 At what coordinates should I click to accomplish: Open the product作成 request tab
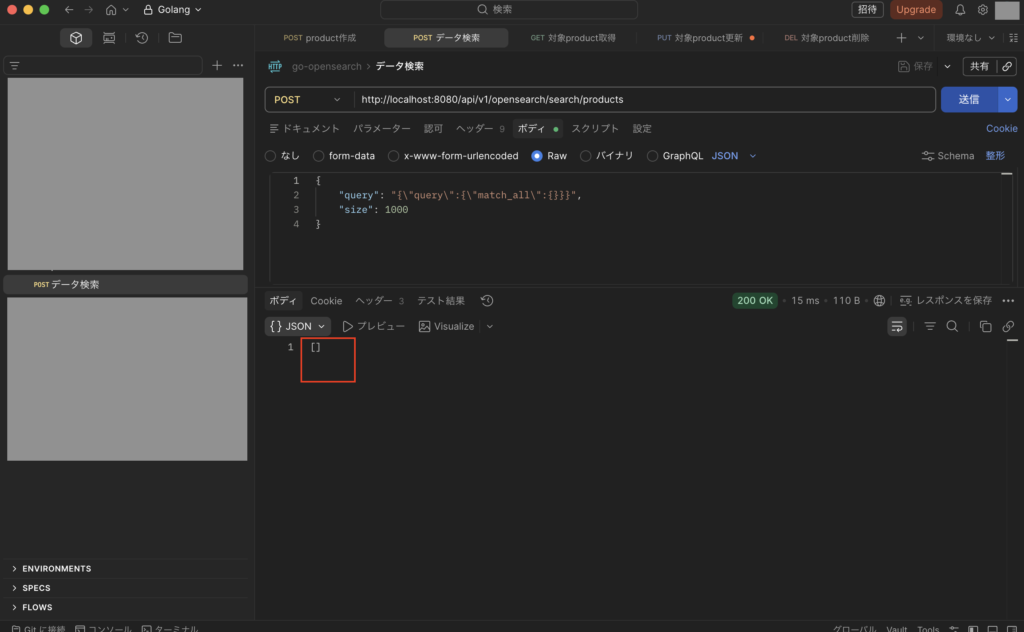tap(320, 38)
